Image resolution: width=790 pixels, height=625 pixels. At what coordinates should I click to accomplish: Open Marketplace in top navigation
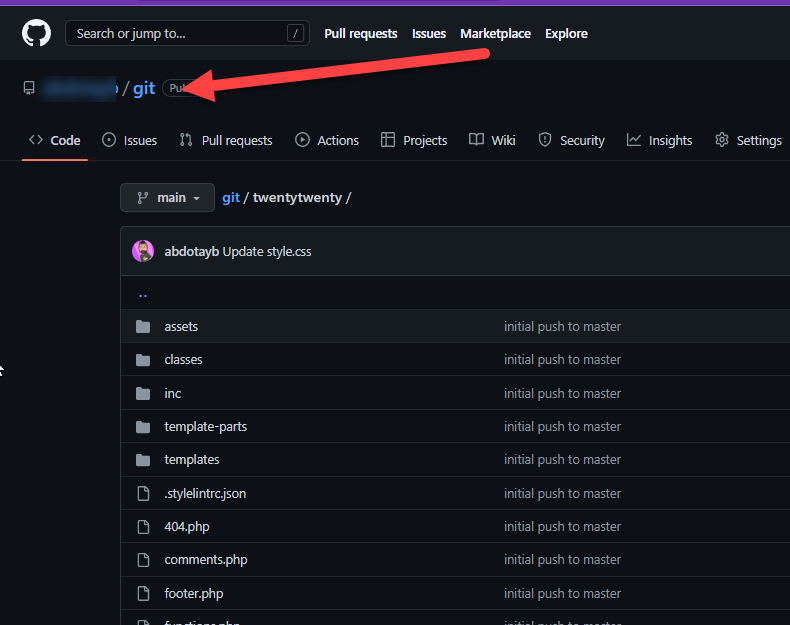[495, 34]
